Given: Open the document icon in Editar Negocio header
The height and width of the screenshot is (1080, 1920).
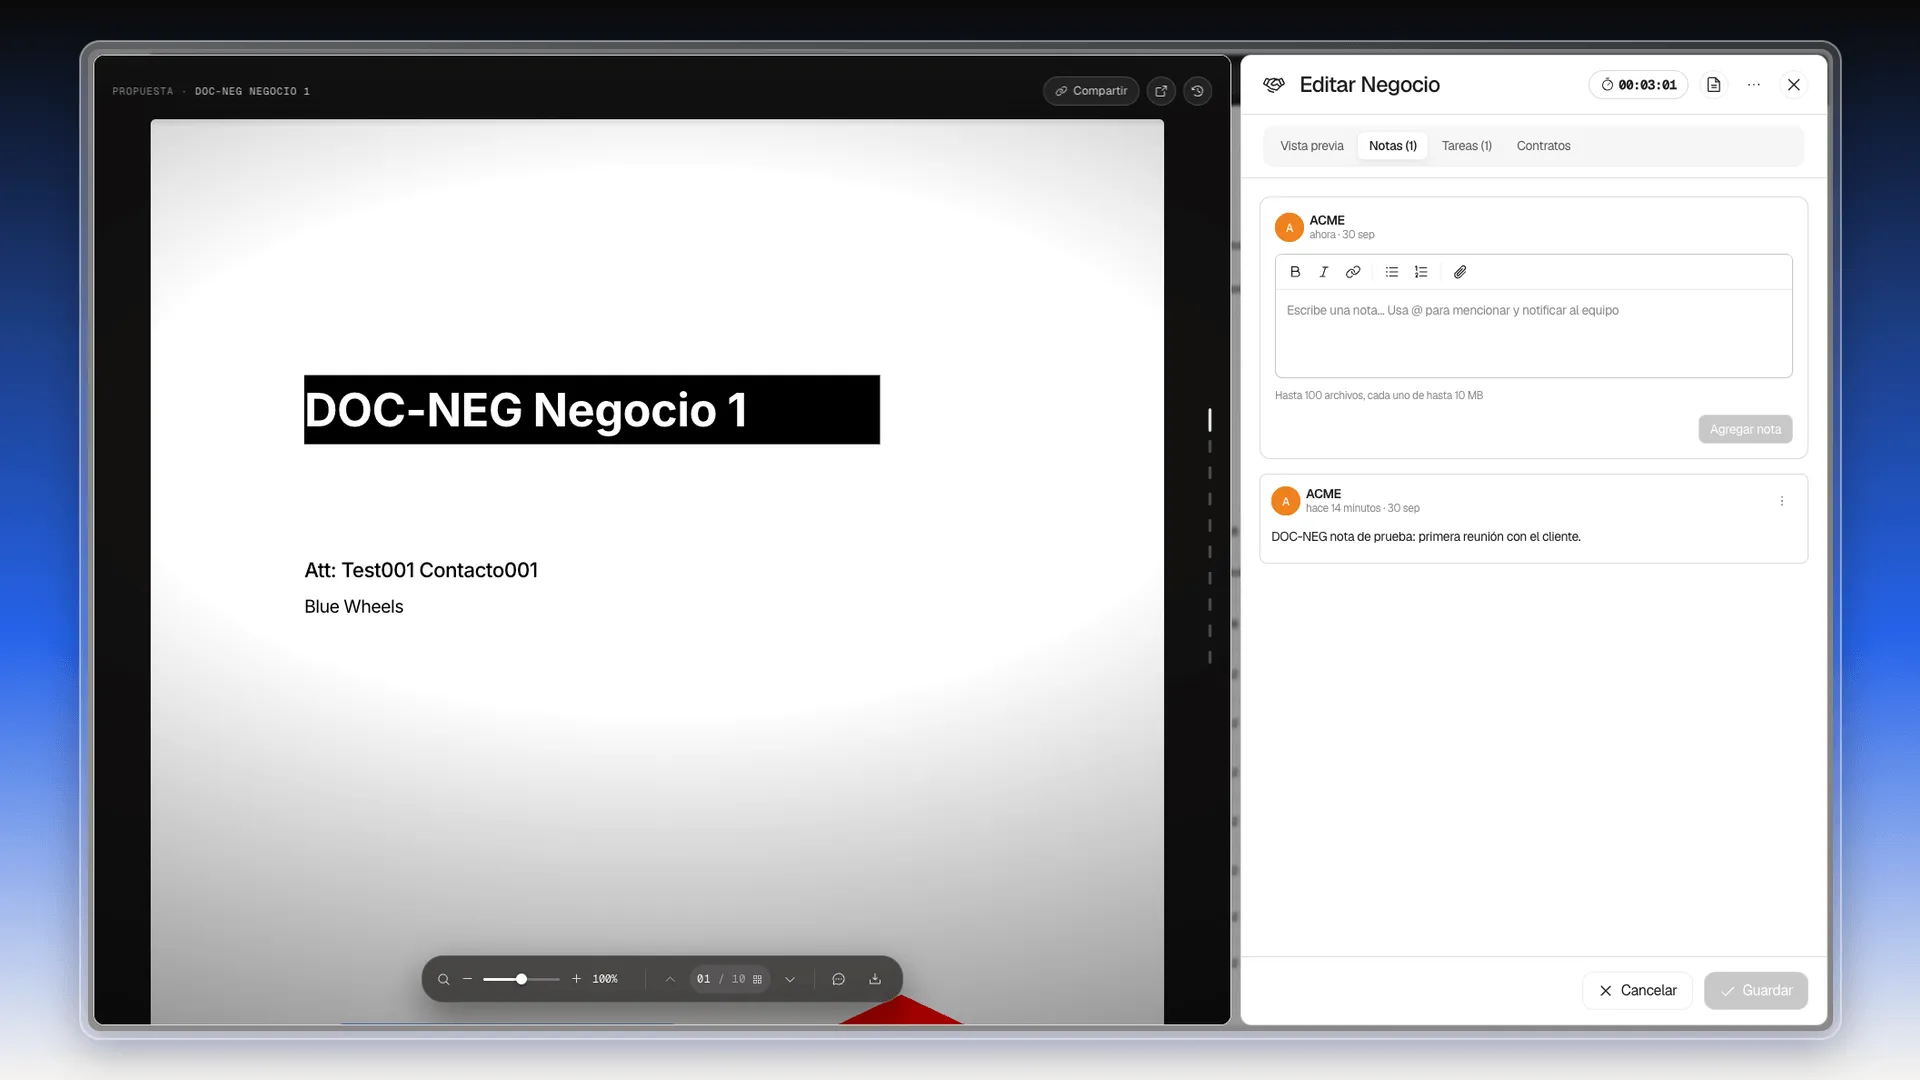Looking at the screenshot, I should pos(1713,85).
